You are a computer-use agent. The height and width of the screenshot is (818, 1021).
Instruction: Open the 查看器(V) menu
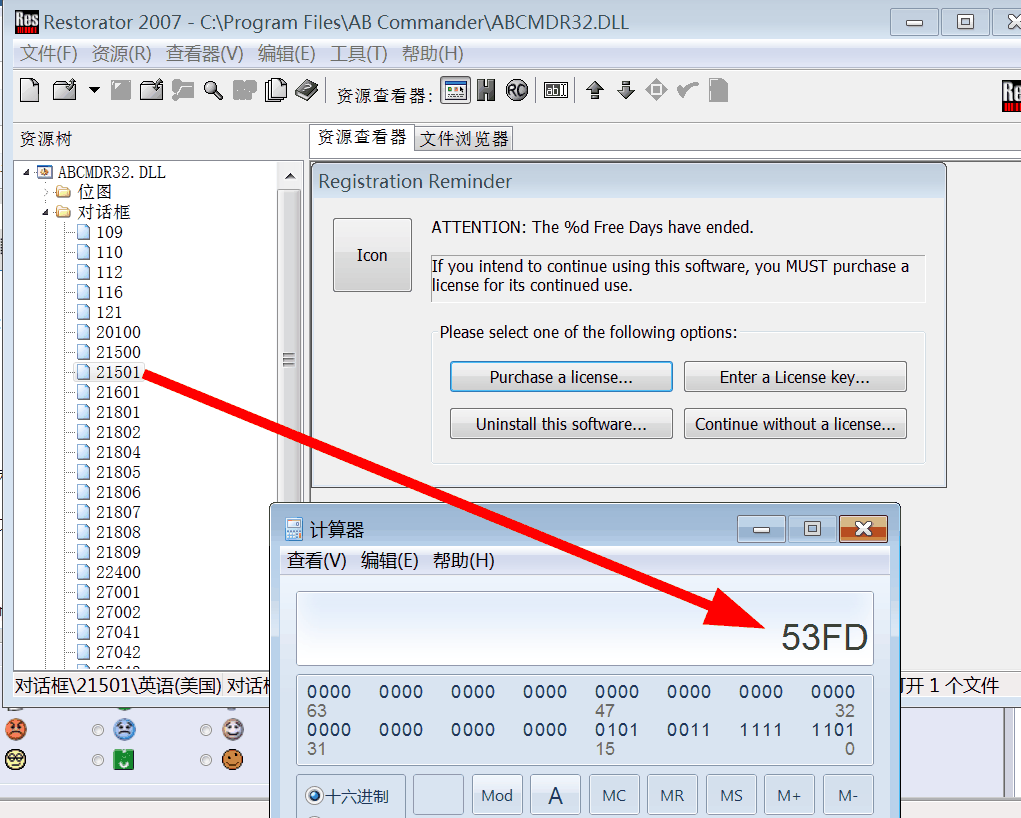click(204, 53)
